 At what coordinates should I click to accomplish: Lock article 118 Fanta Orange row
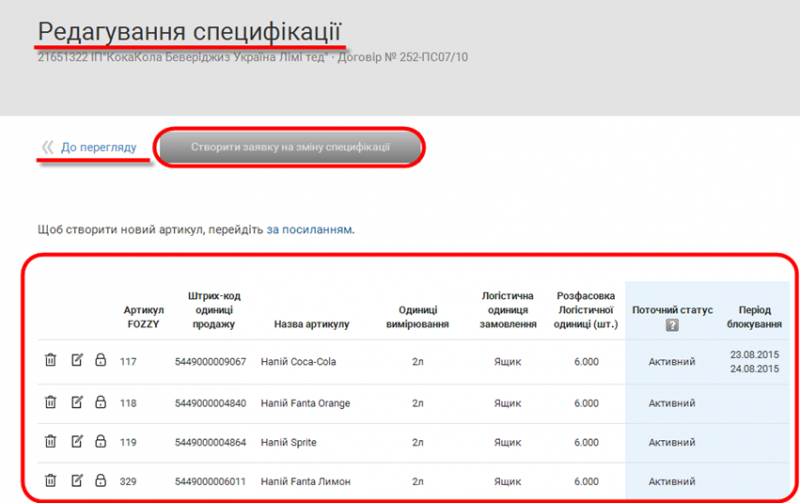tap(101, 402)
